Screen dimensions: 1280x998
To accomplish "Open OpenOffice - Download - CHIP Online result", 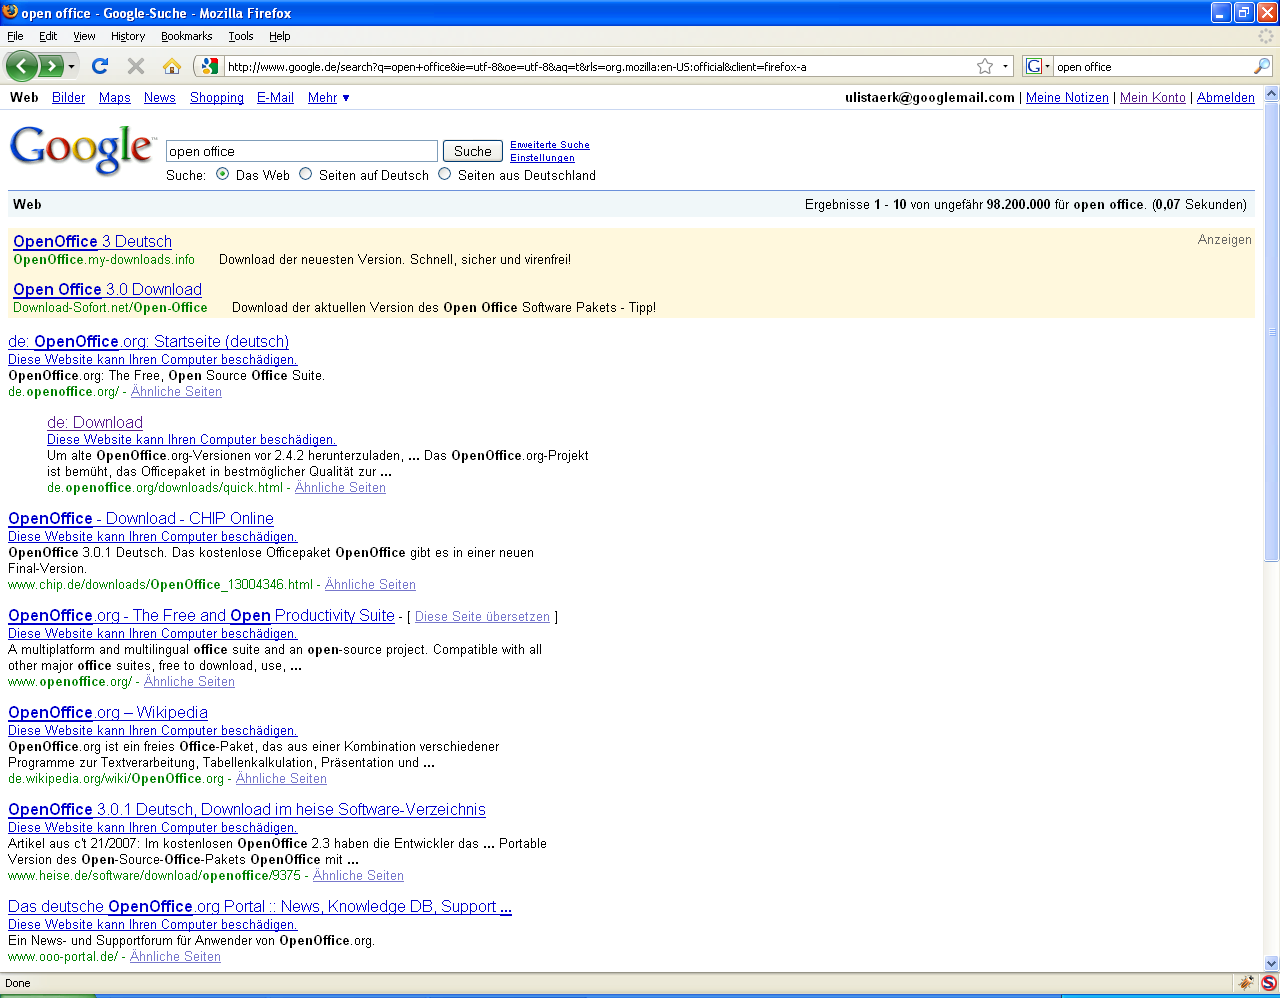I will click(141, 518).
